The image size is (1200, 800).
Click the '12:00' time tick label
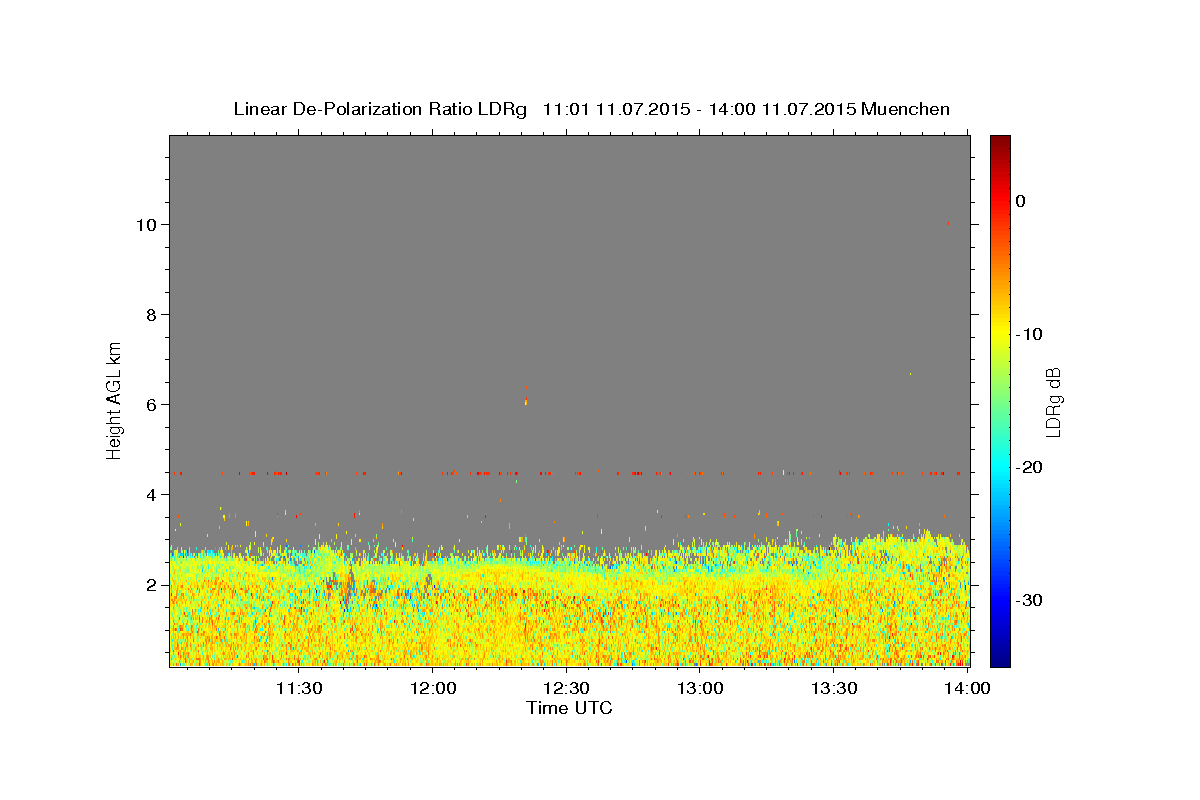[x=432, y=688]
